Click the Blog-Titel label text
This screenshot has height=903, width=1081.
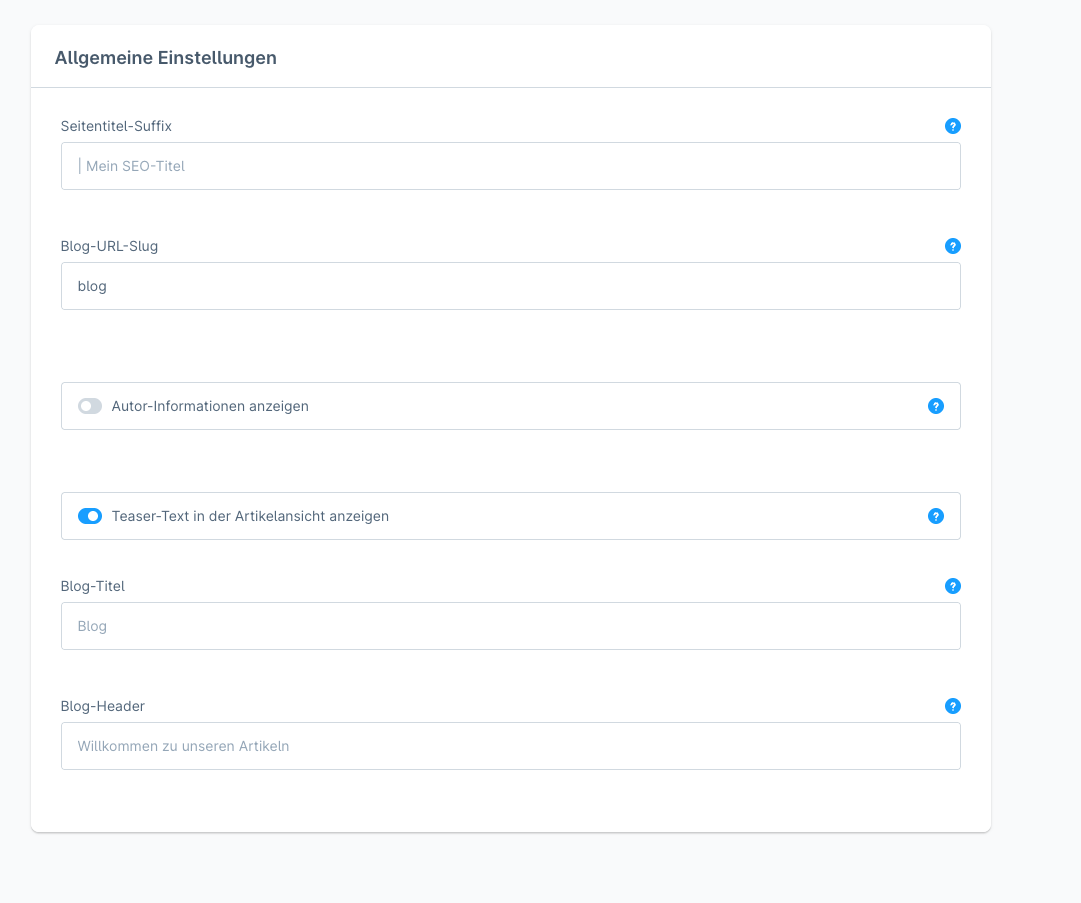(x=93, y=586)
